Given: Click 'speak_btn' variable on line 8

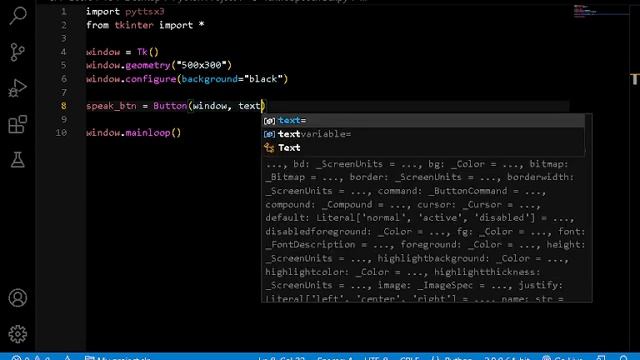Looking at the screenshot, I should pyautogui.click(x=111, y=106).
